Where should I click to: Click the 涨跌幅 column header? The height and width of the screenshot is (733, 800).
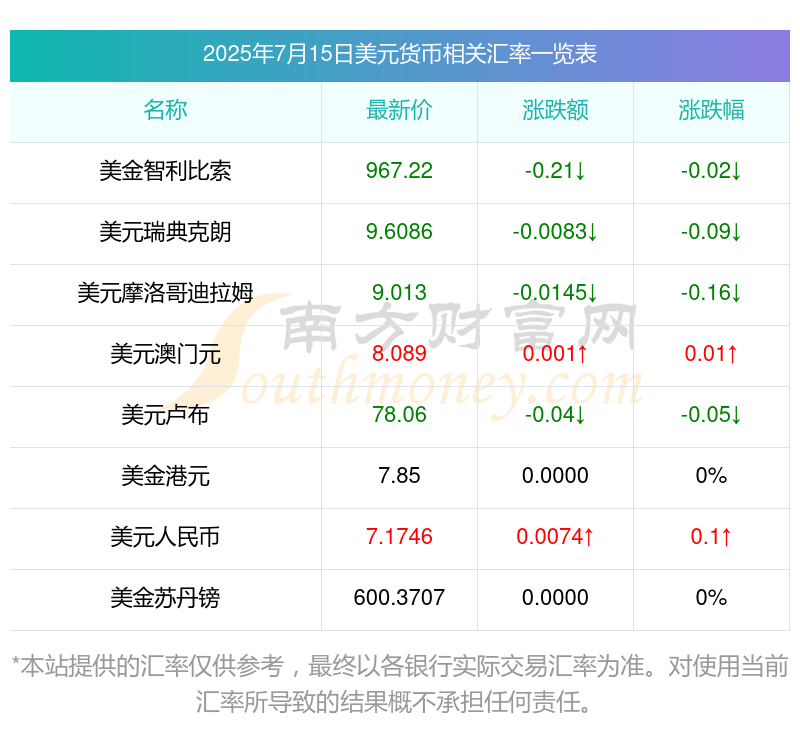(x=711, y=110)
